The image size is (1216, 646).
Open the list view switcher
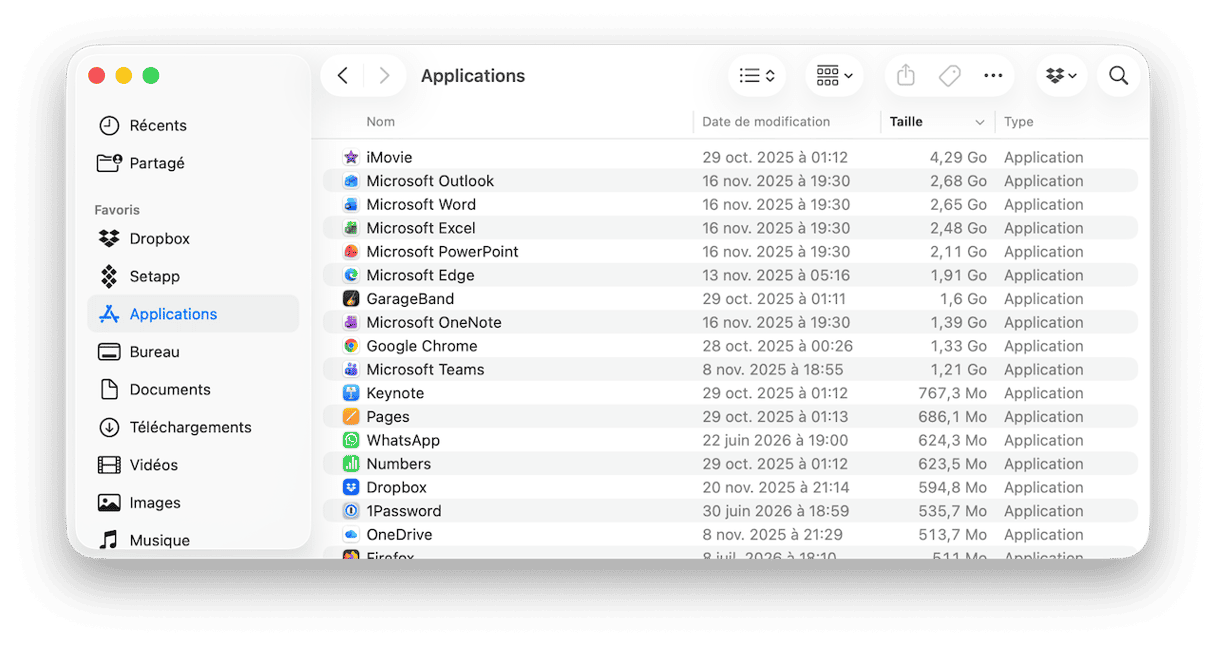pyautogui.click(x=757, y=76)
